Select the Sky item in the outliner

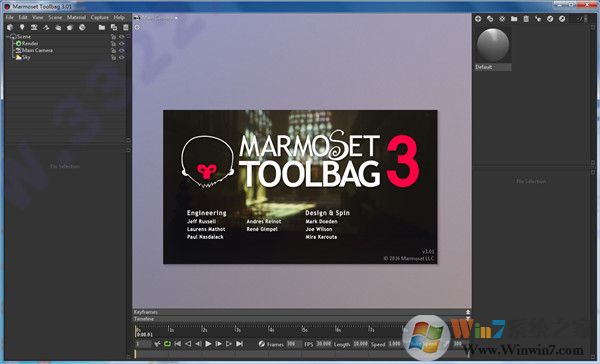26,57
